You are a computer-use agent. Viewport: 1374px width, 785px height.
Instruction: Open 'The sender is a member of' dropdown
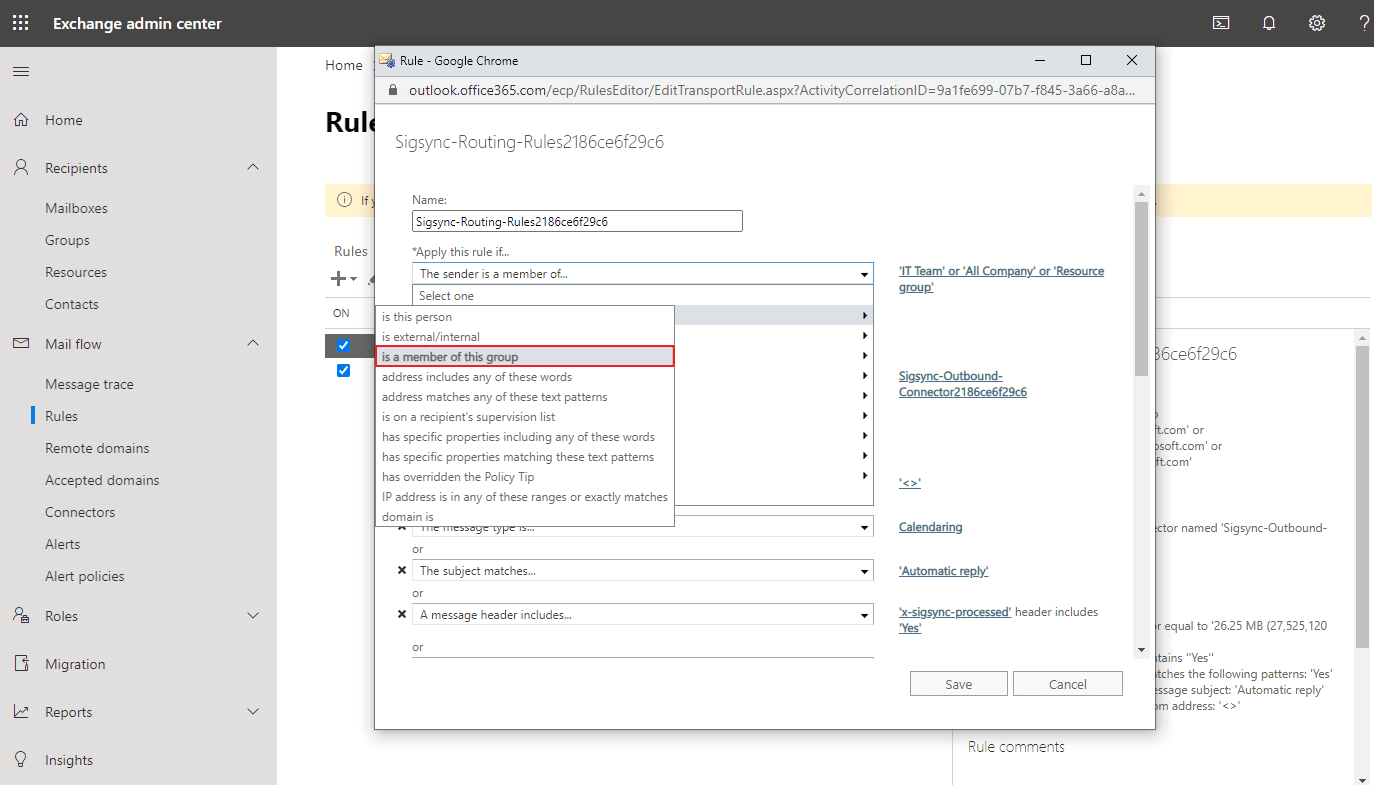pos(642,273)
